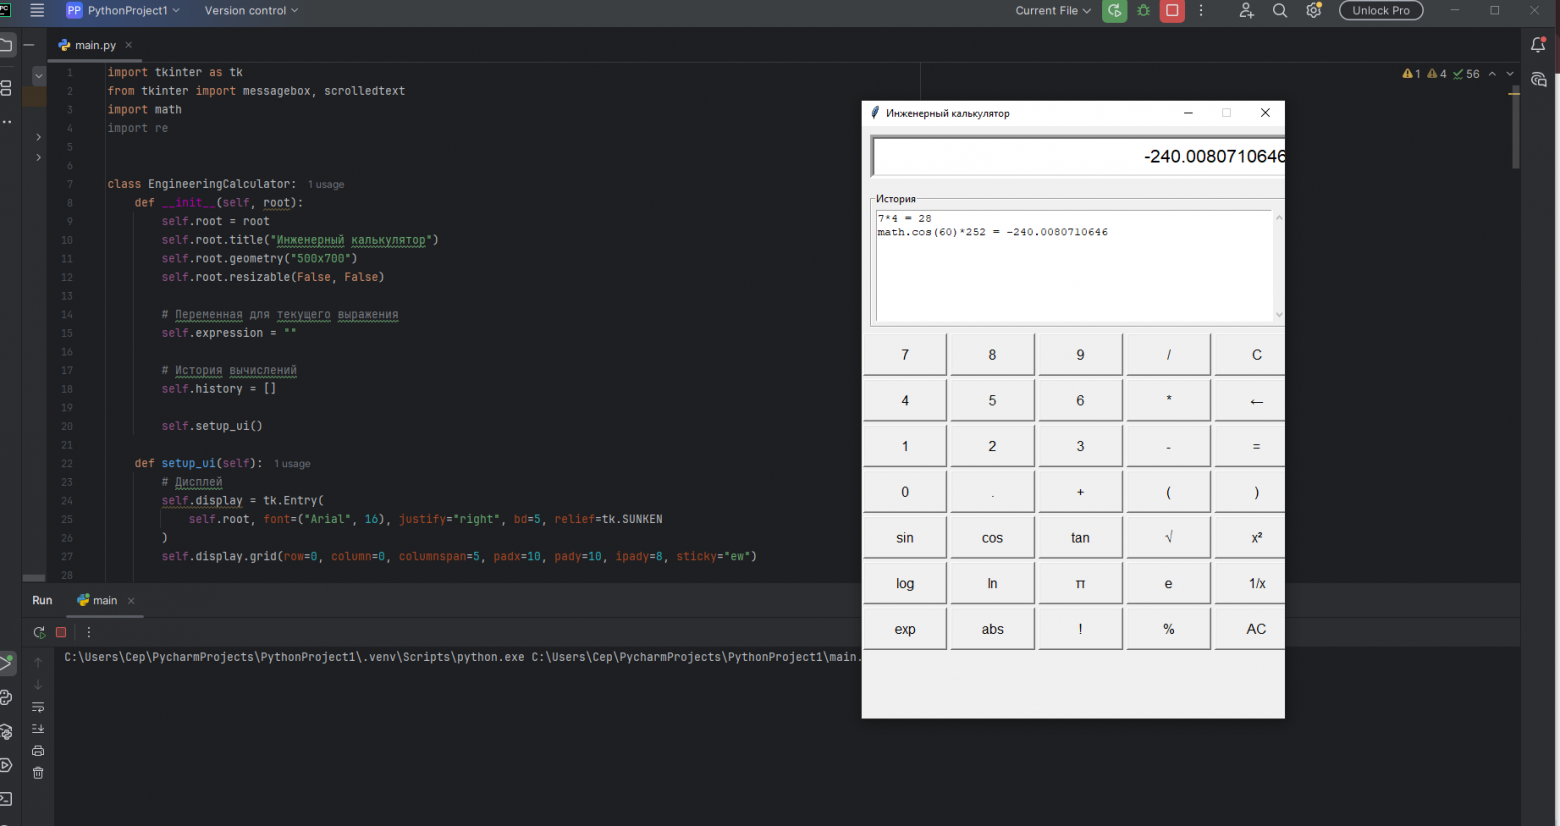Screen dimensions: 1560x826
Task: Open IDE settings gear icon
Action: click(1314, 11)
